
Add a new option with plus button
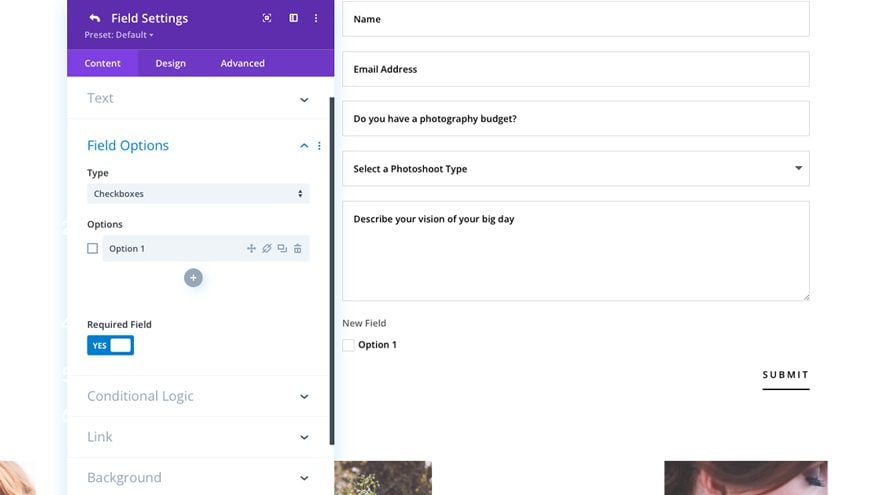pyautogui.click(x=193, y=278)
